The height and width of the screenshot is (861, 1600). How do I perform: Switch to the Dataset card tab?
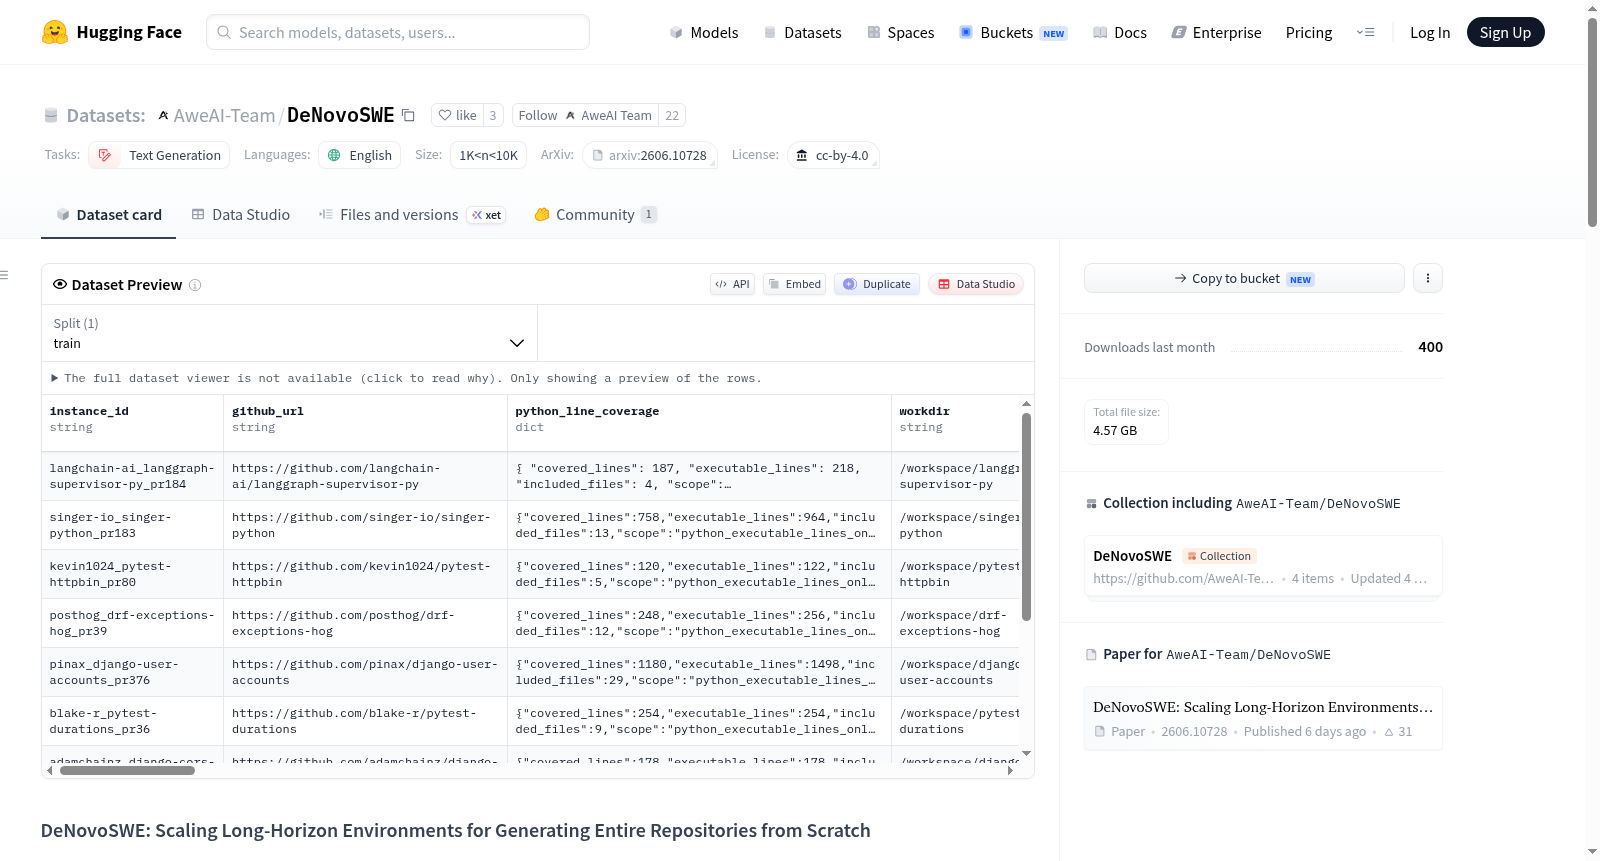[108, 215]
